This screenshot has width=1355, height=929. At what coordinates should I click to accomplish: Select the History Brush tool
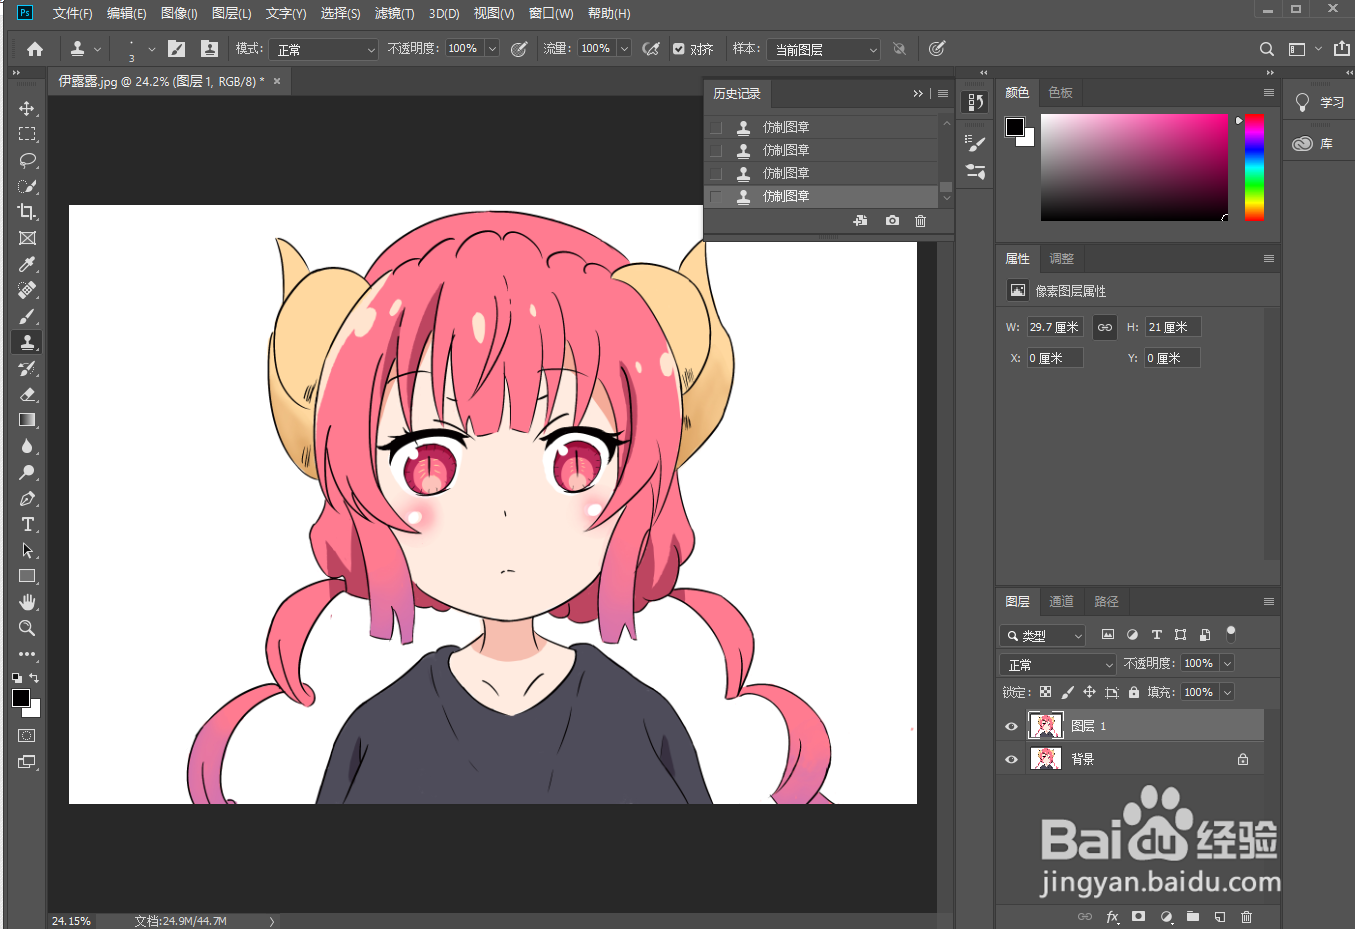tap(27, 368)
